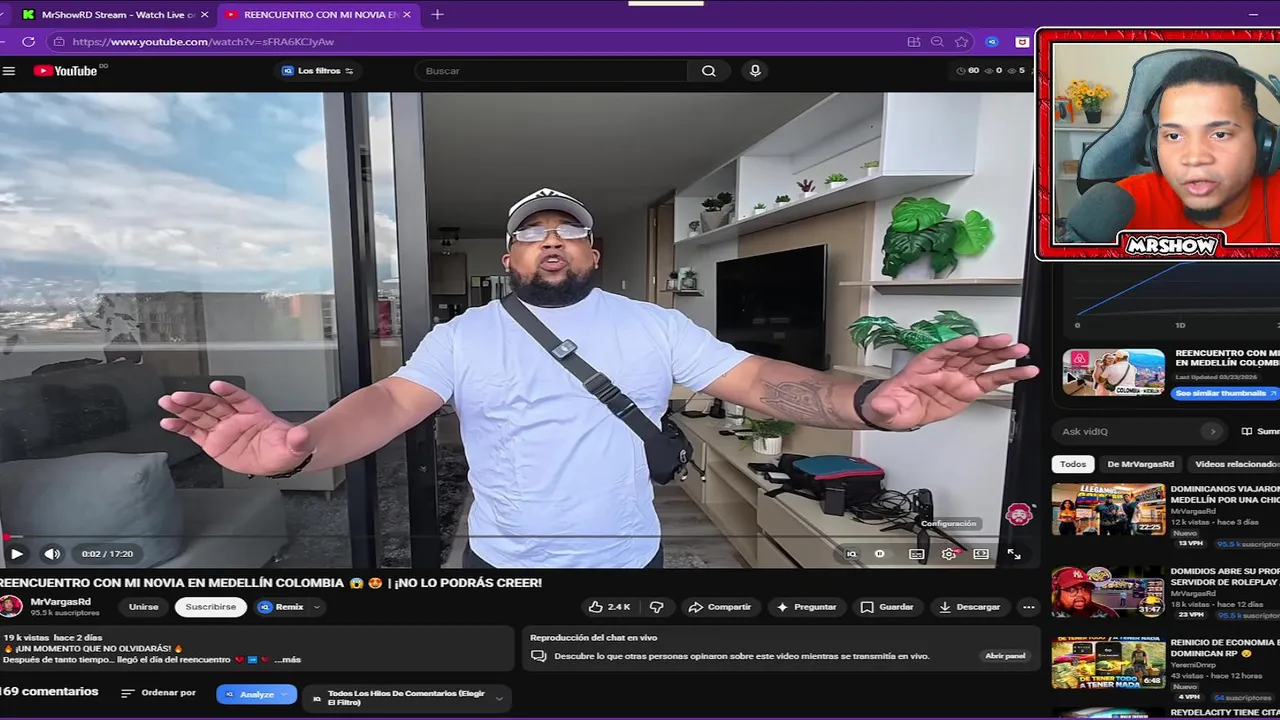Screen dimensions: 1280x720
Task: Select the REENCUENTRO CON MI NOVIA YouTube tab
Action: (319, 15)
